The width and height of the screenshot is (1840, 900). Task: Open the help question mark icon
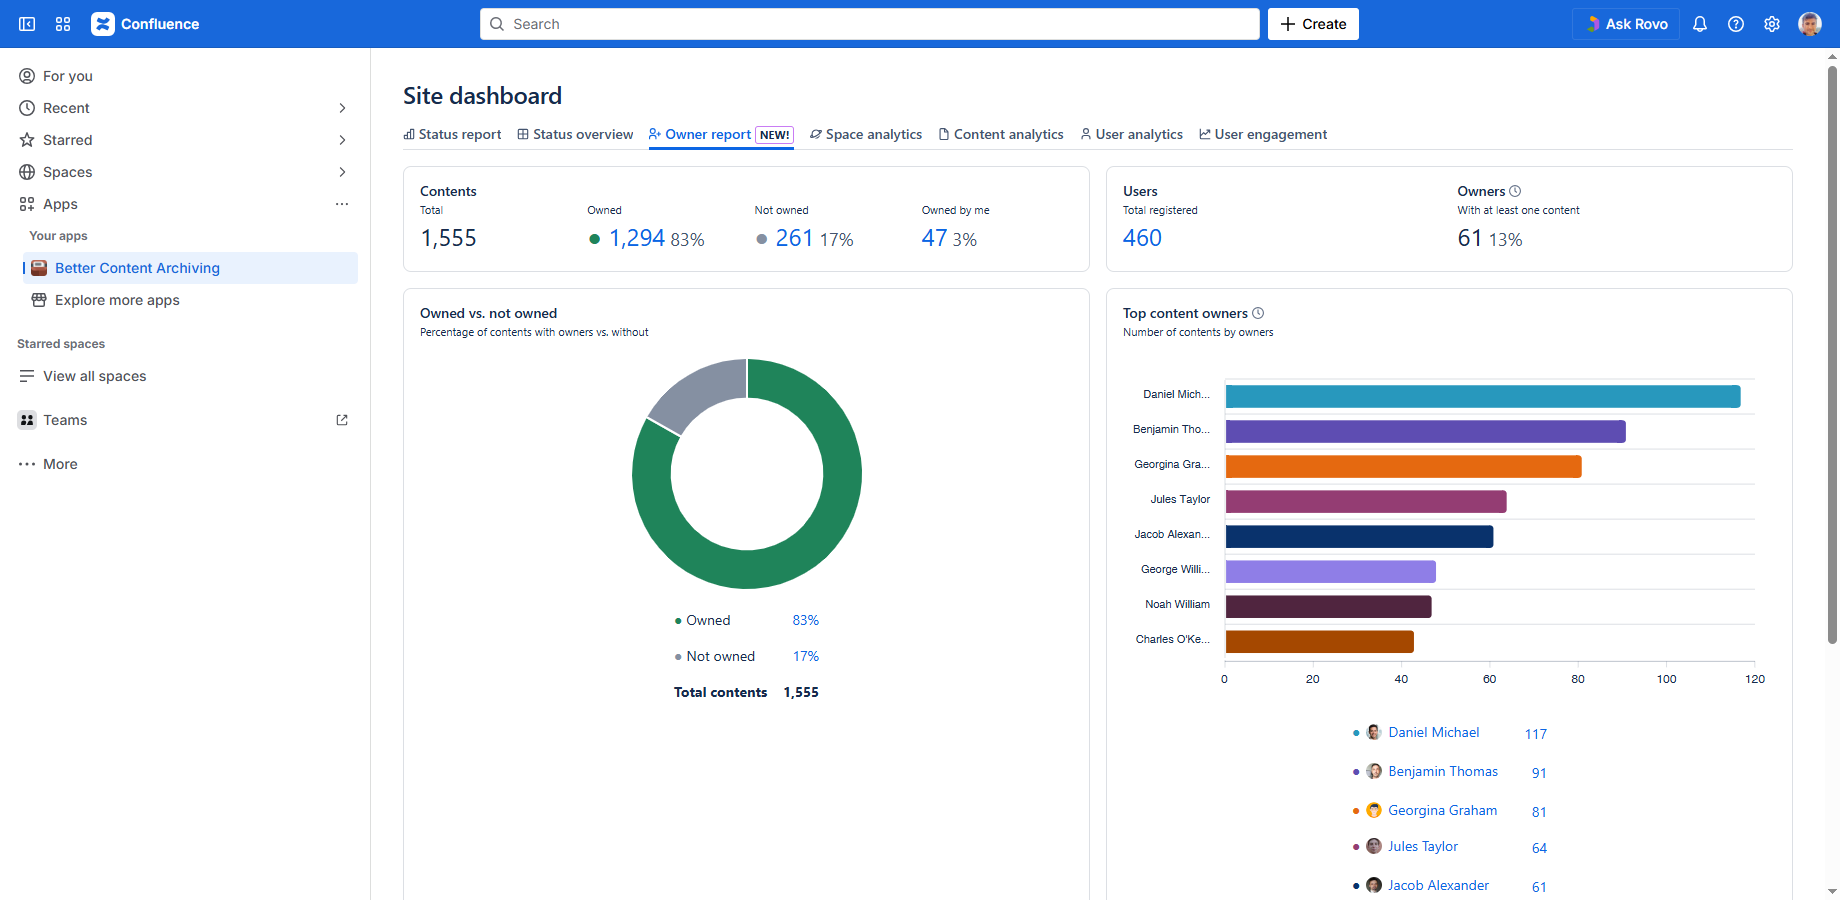1735,24
